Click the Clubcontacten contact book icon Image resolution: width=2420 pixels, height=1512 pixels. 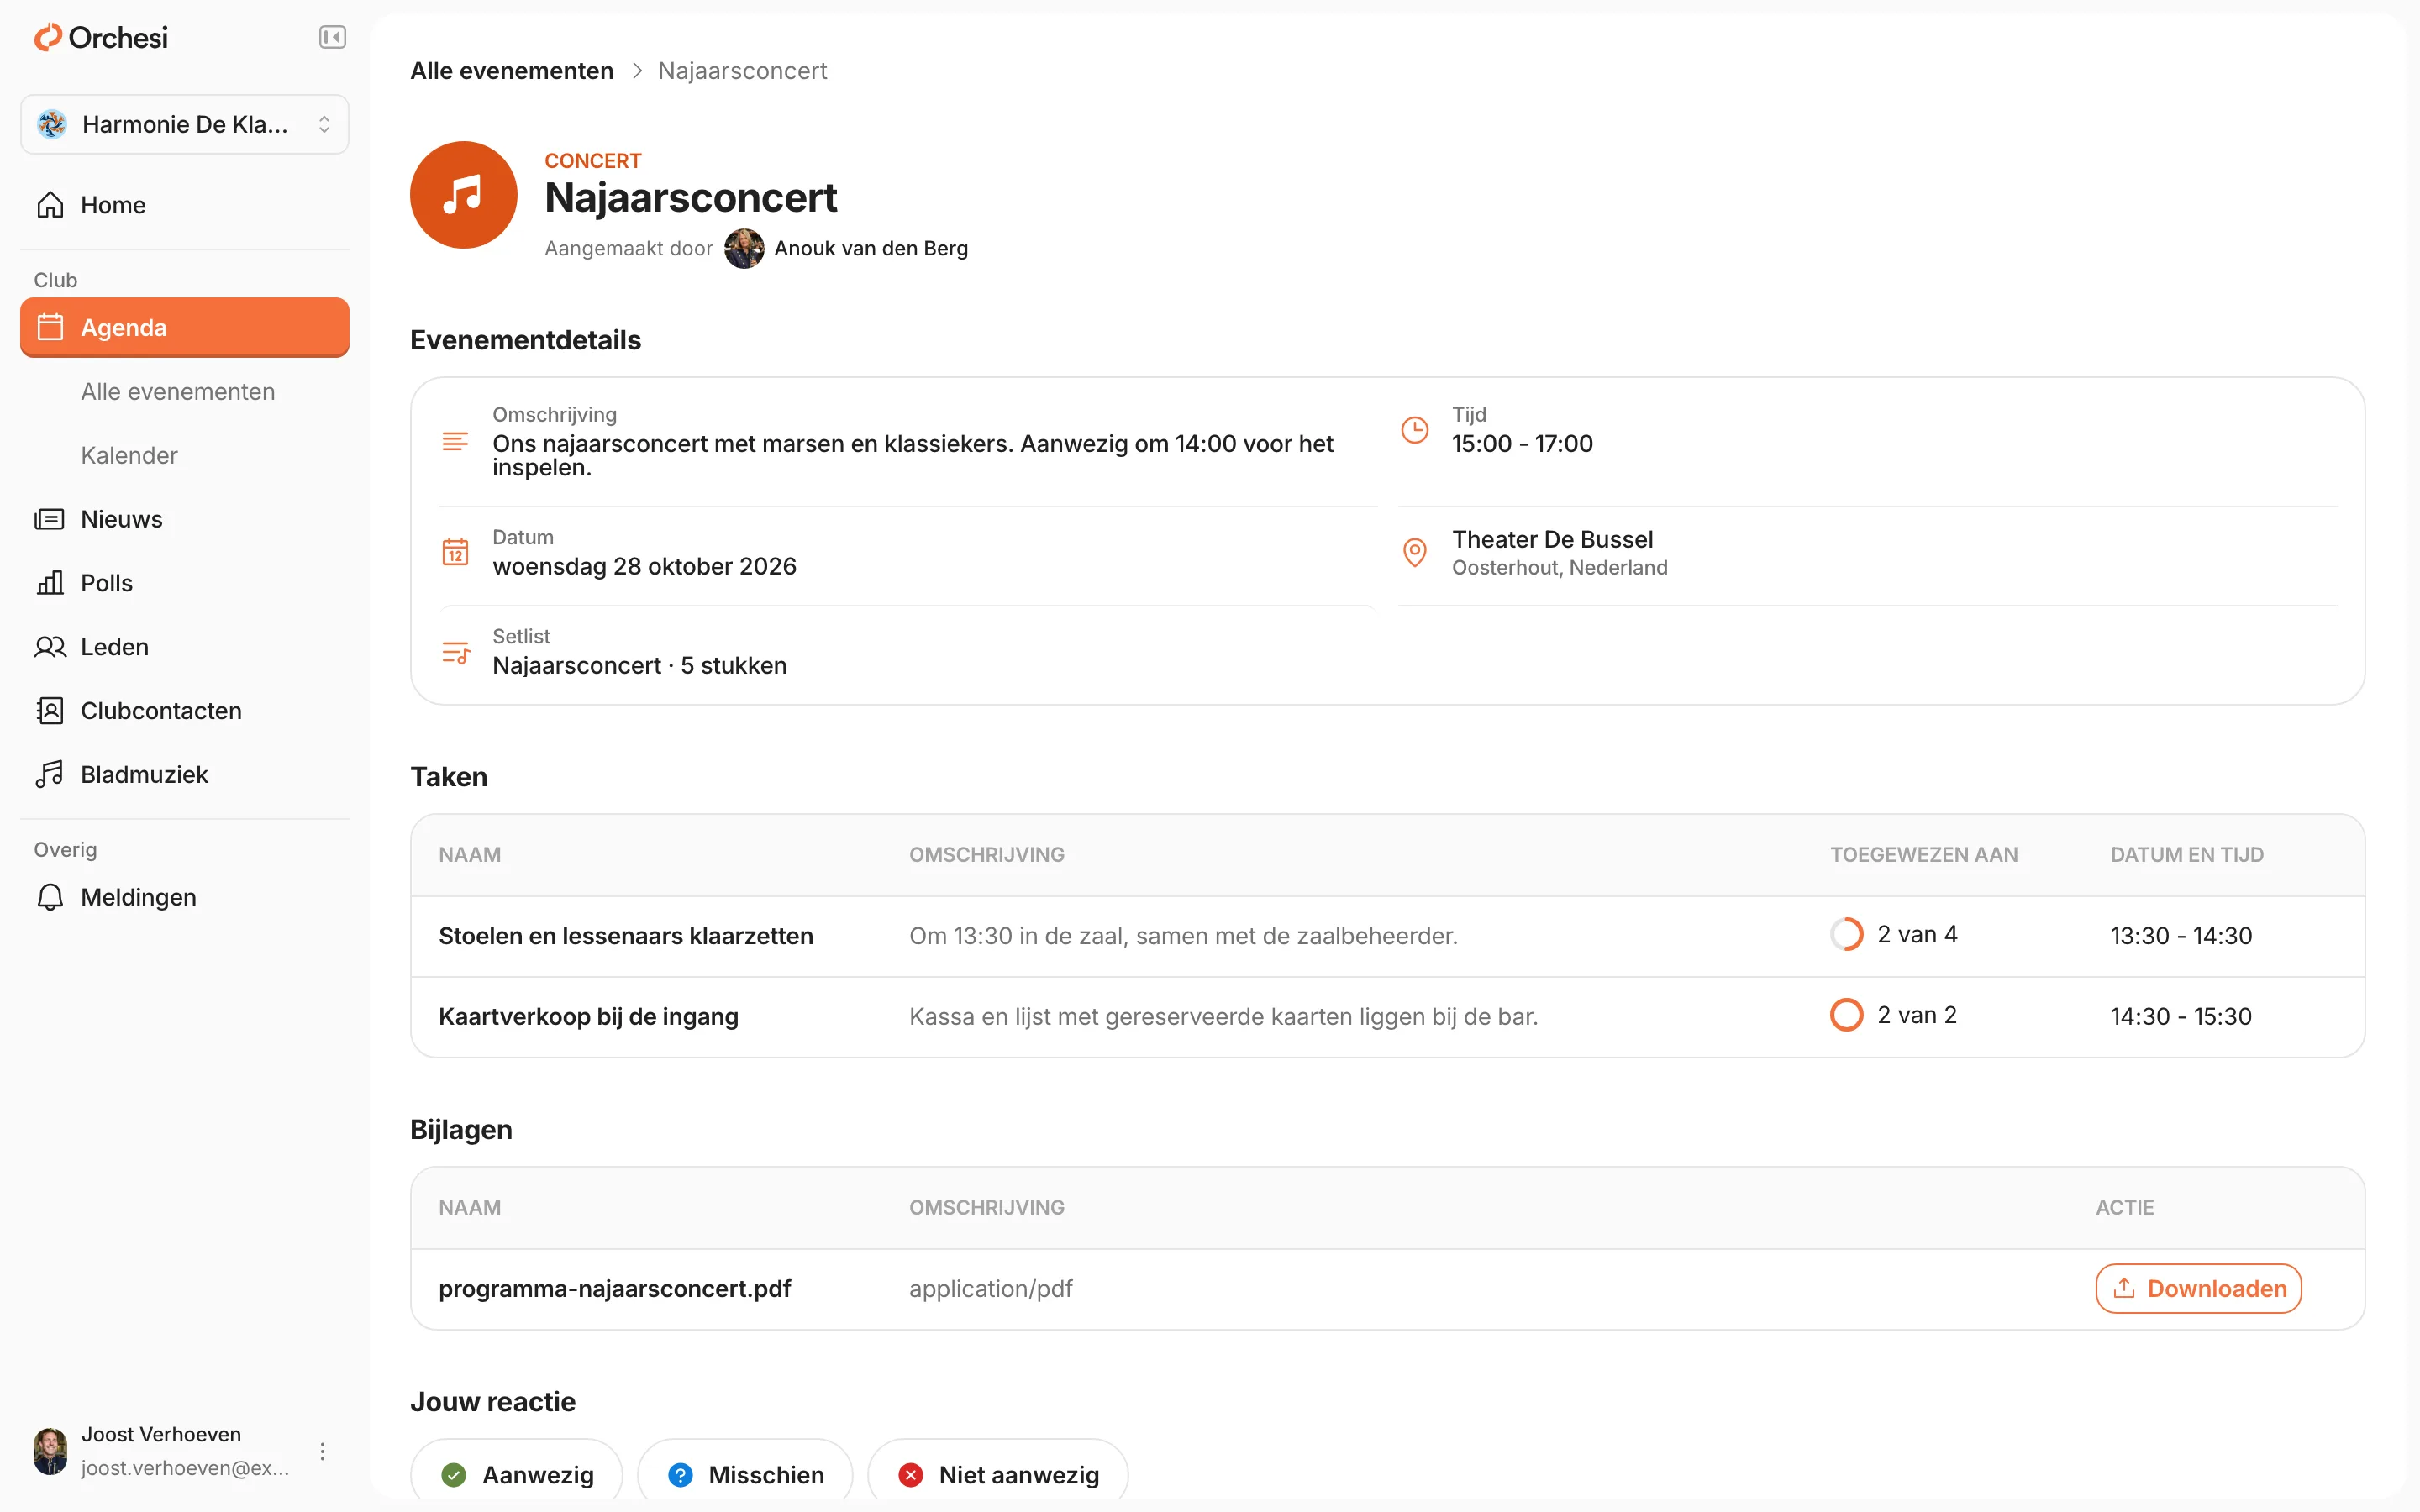point(50,711)
